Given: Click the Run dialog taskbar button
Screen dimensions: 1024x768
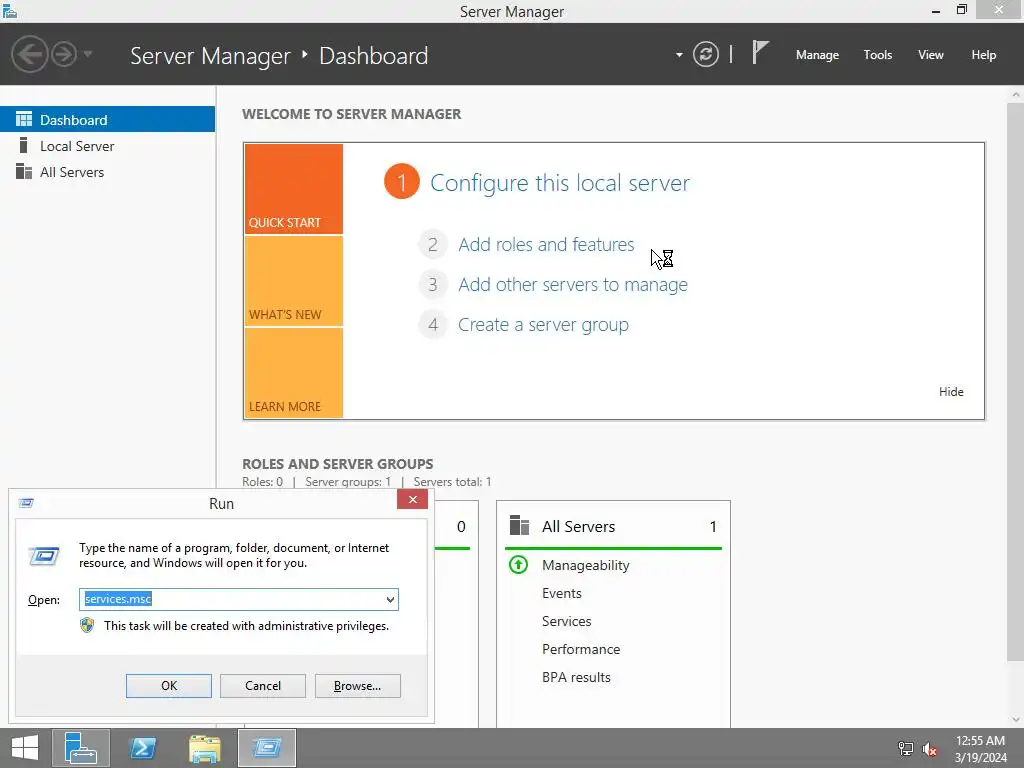Looking at the screenshot, I should (x=266, y=748).
